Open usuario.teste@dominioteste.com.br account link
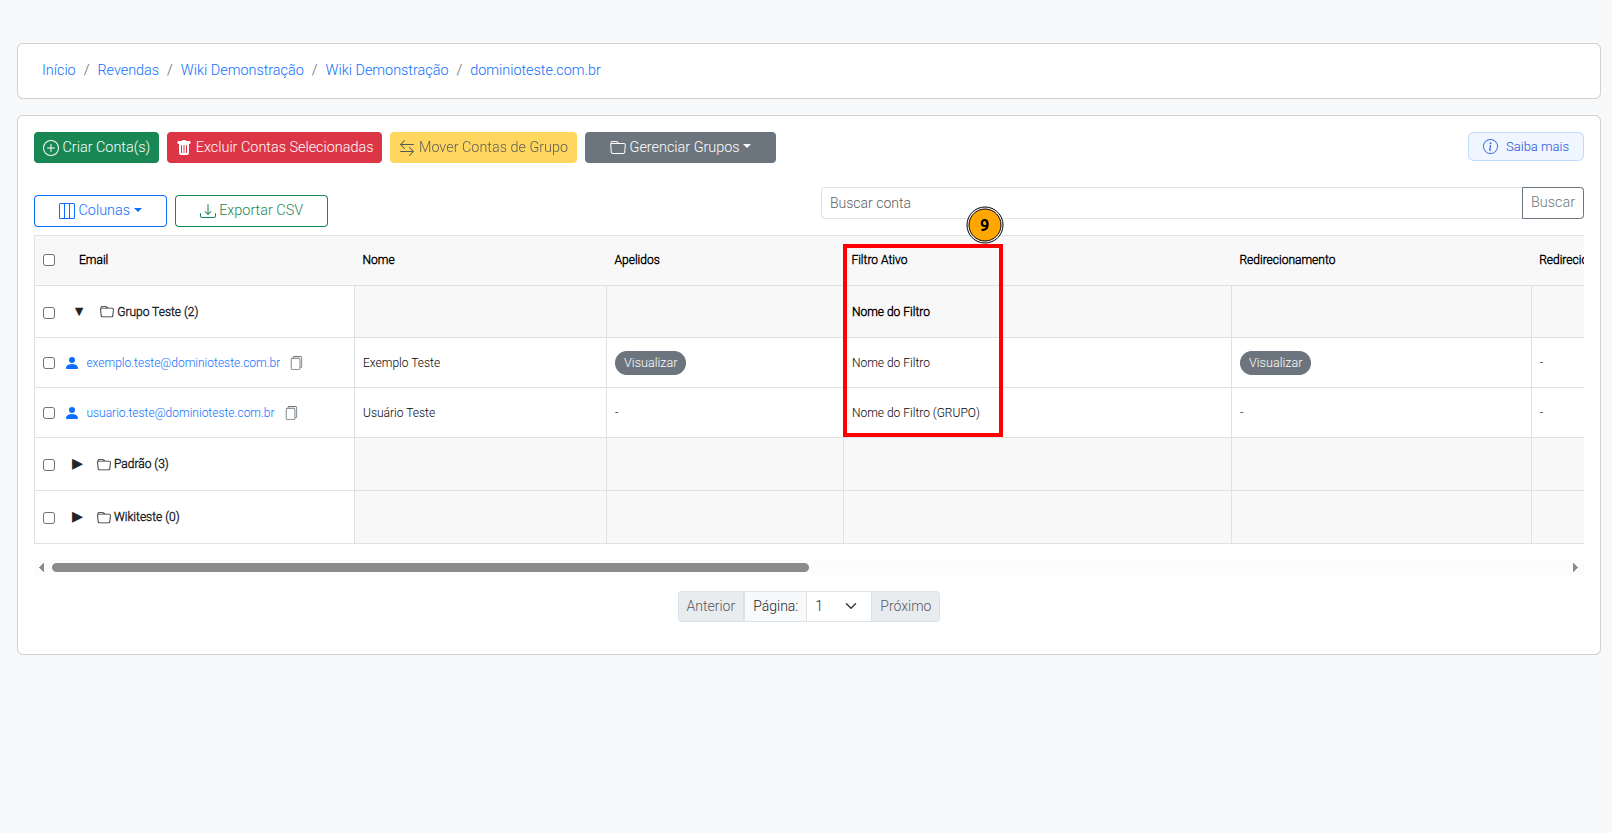The image size is (1612, 833). [x=180, y=413]
